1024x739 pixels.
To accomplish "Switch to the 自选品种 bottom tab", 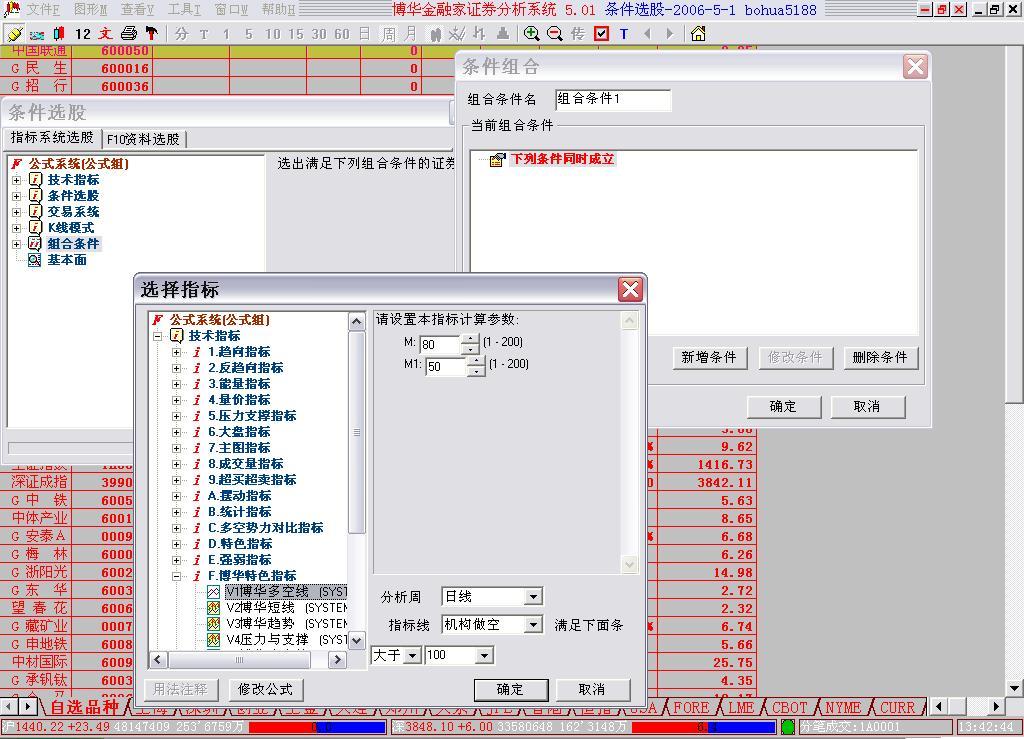I will pos(84,707).
